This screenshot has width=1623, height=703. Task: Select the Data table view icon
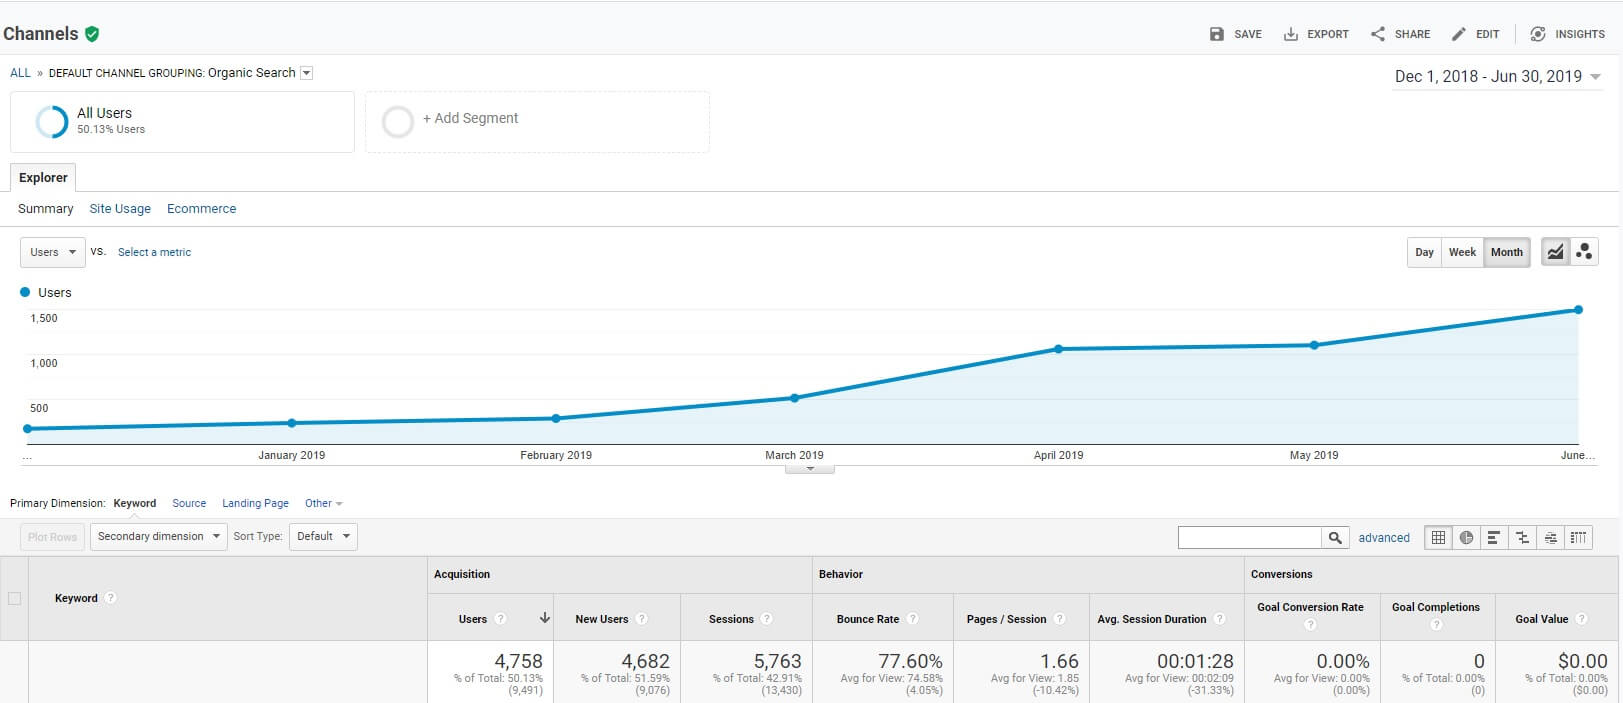[x=1438, y=538]
